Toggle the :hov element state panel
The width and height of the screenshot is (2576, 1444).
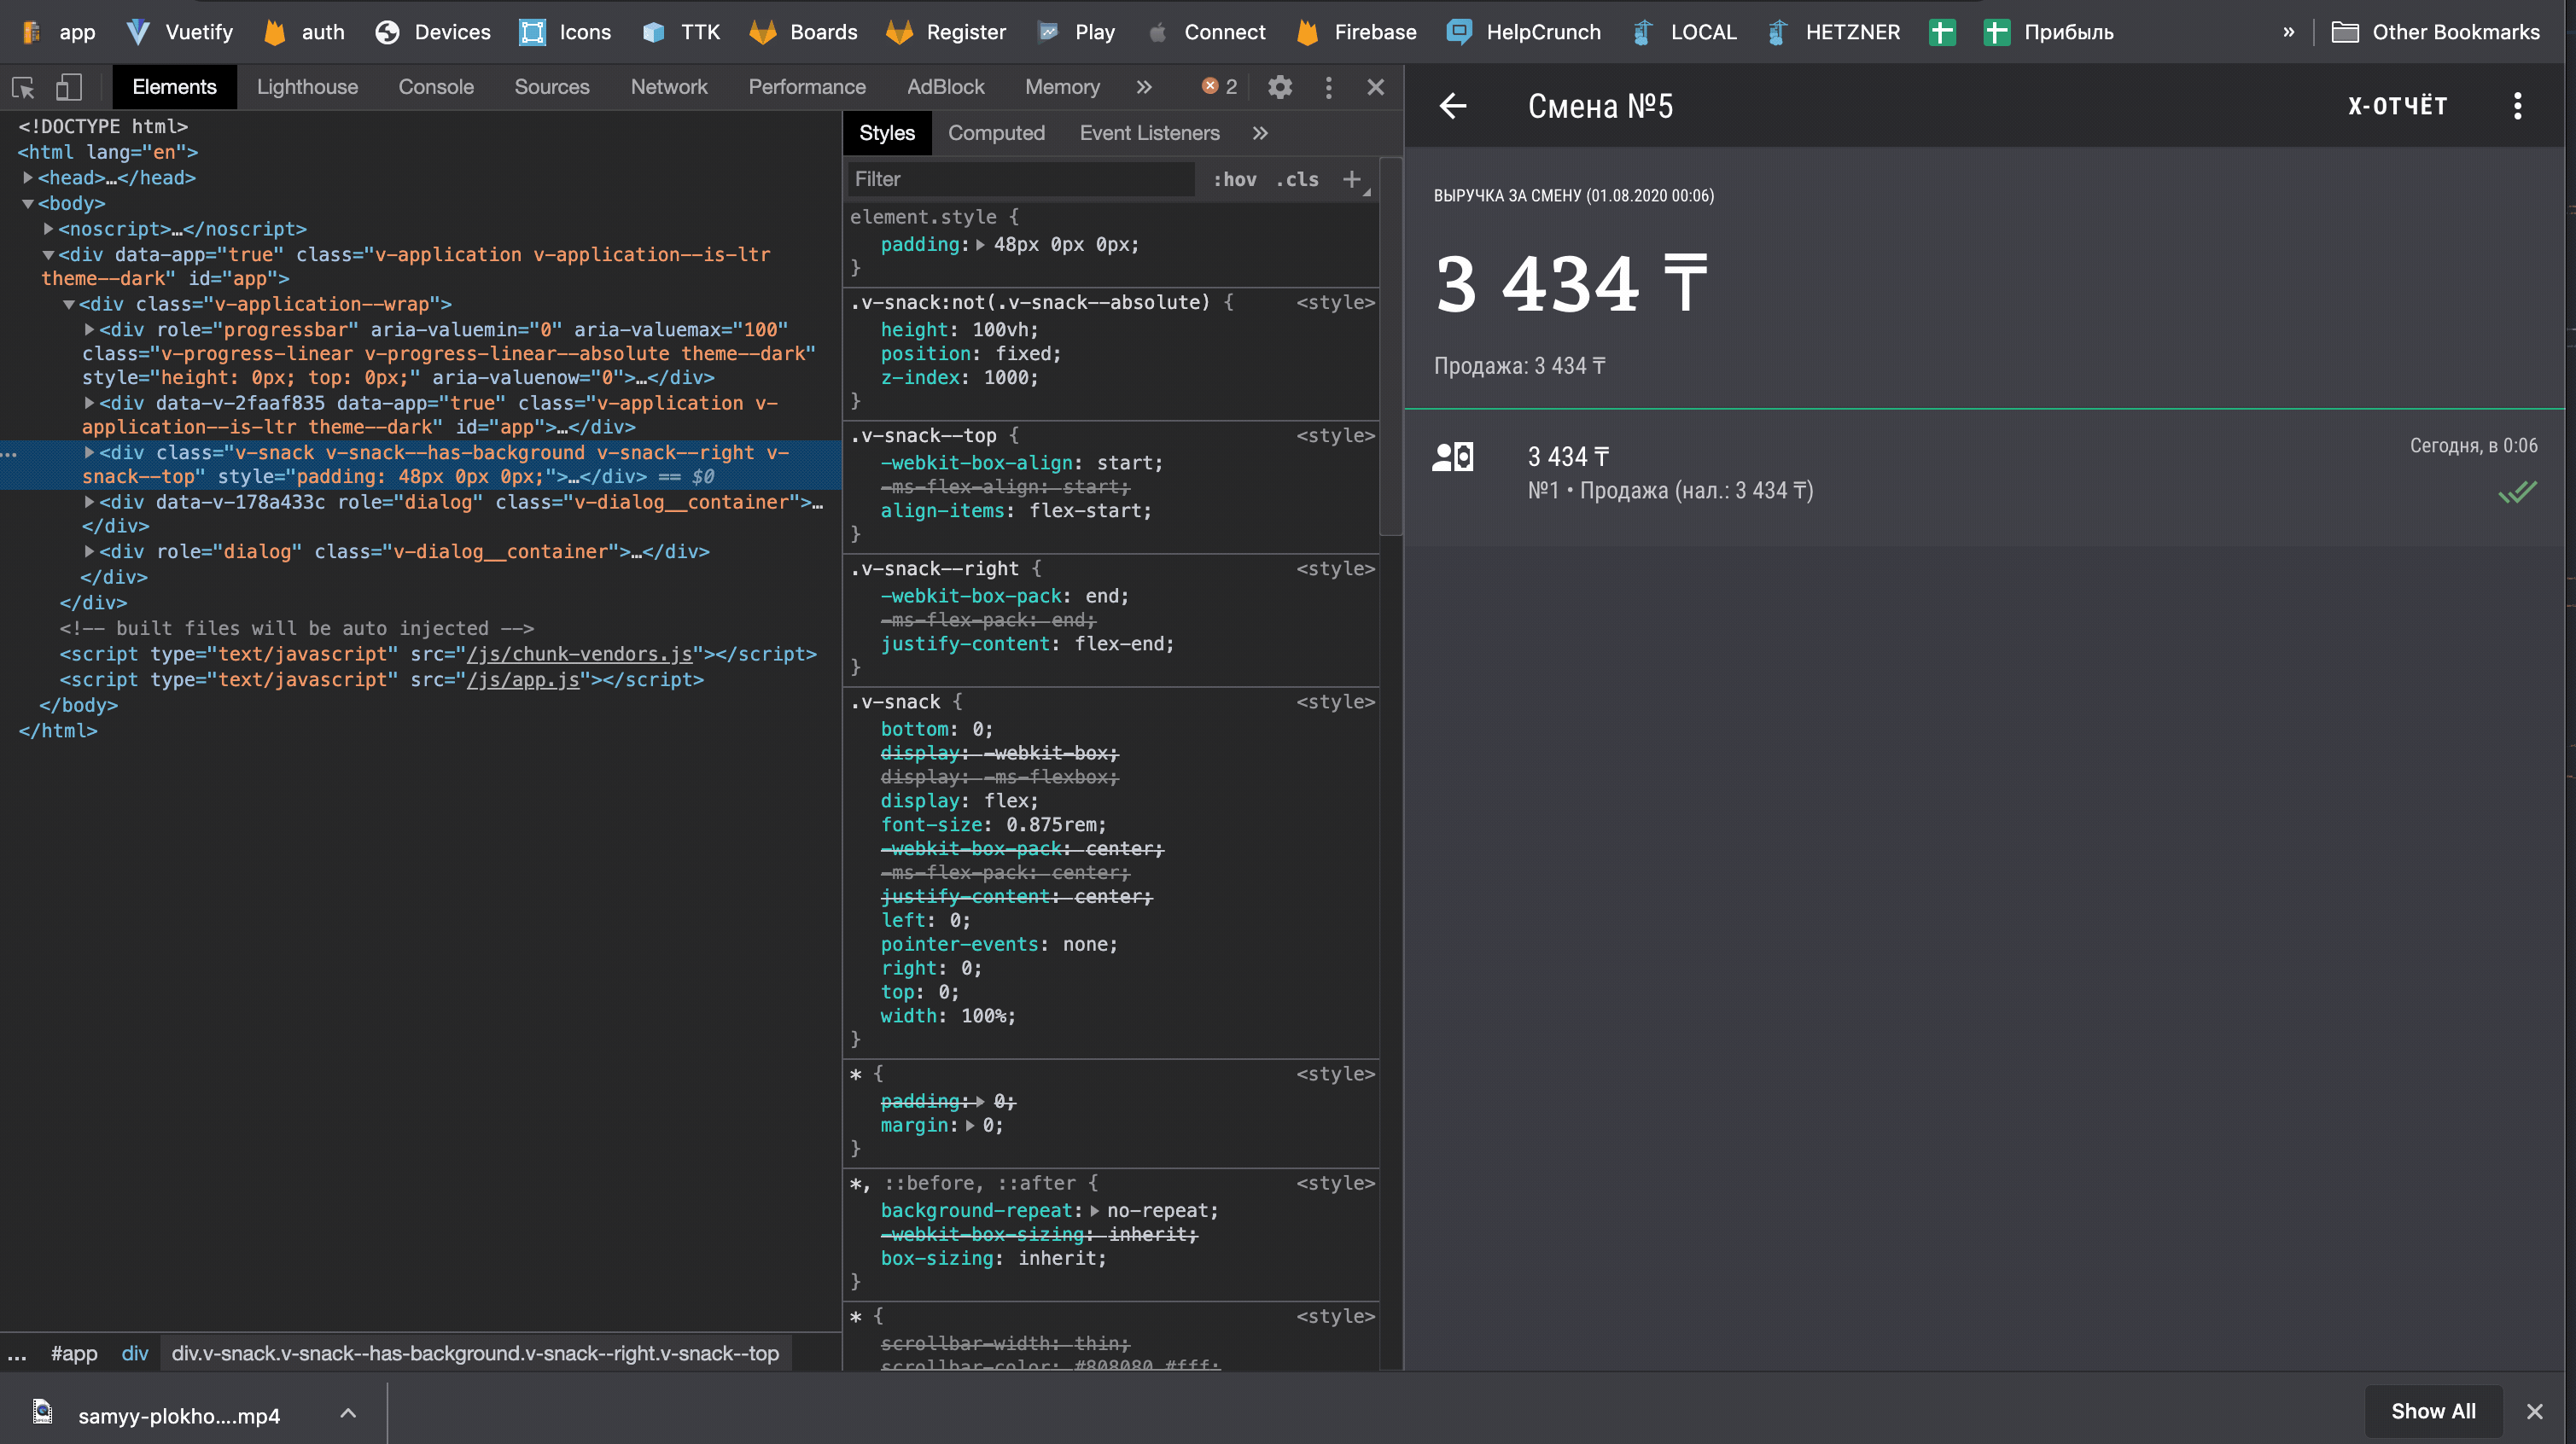click(1234, 179)
